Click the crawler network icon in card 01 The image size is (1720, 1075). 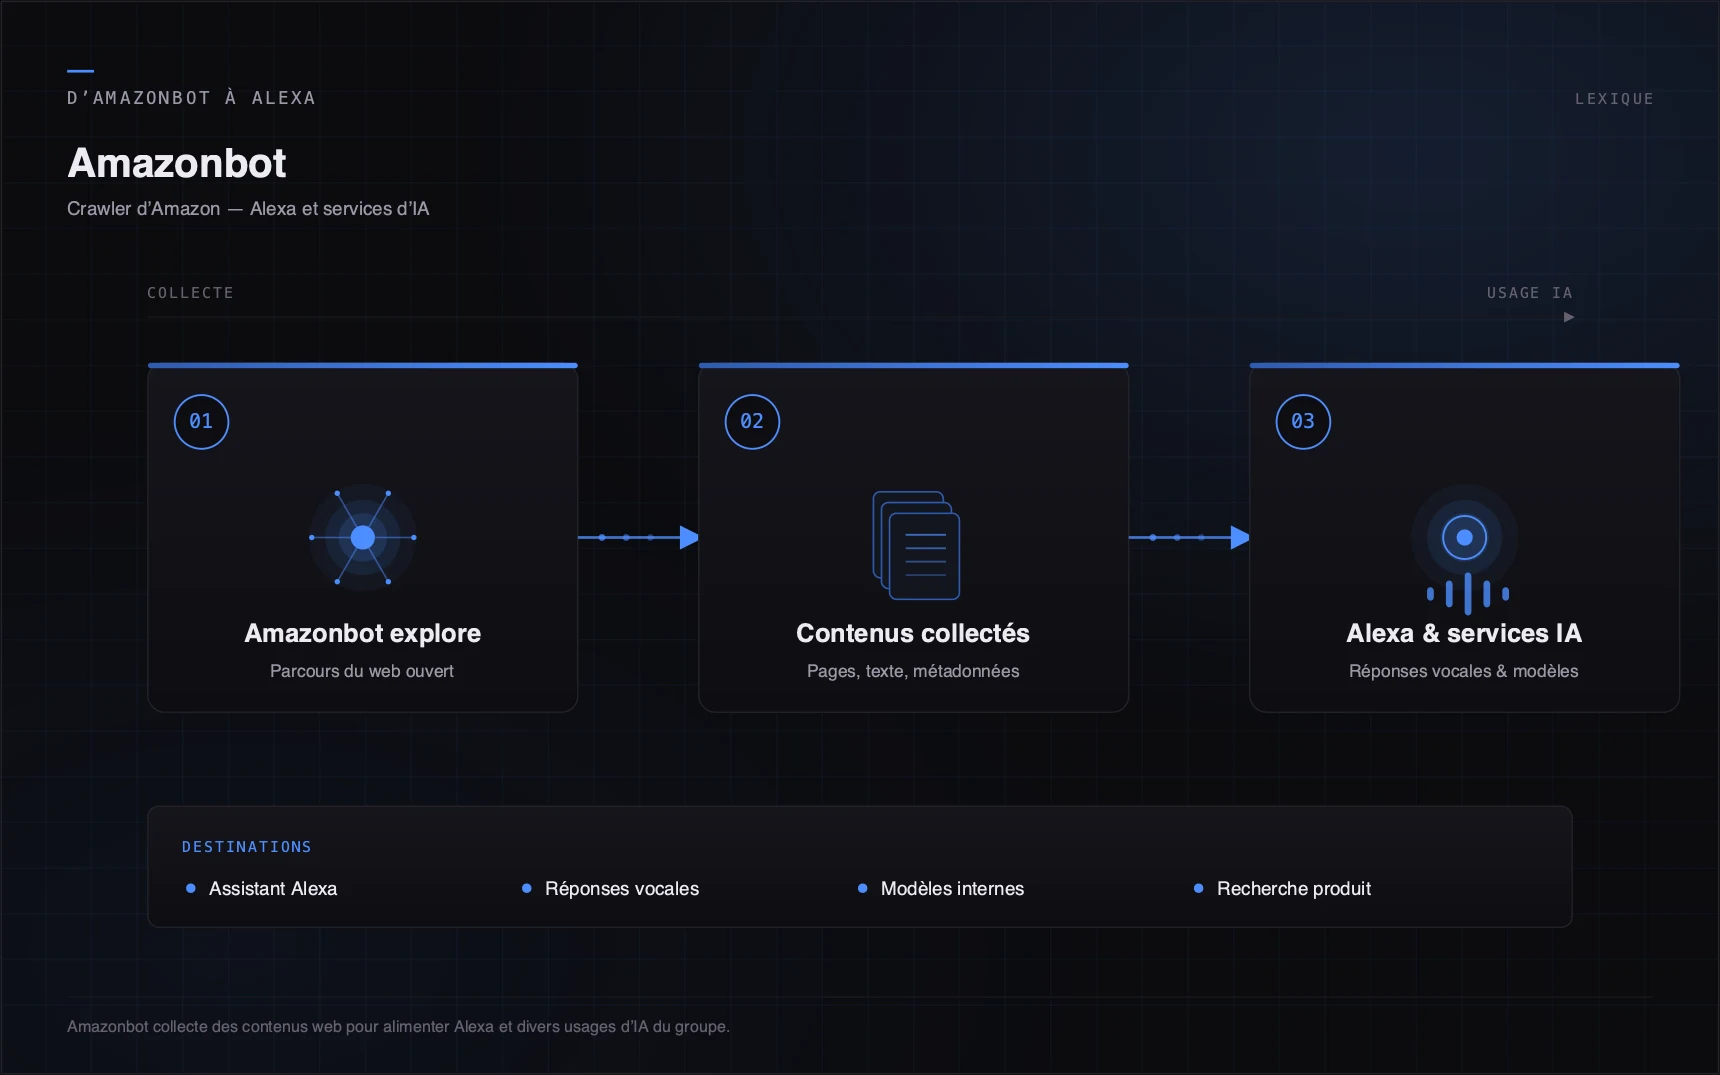[363, 538]
